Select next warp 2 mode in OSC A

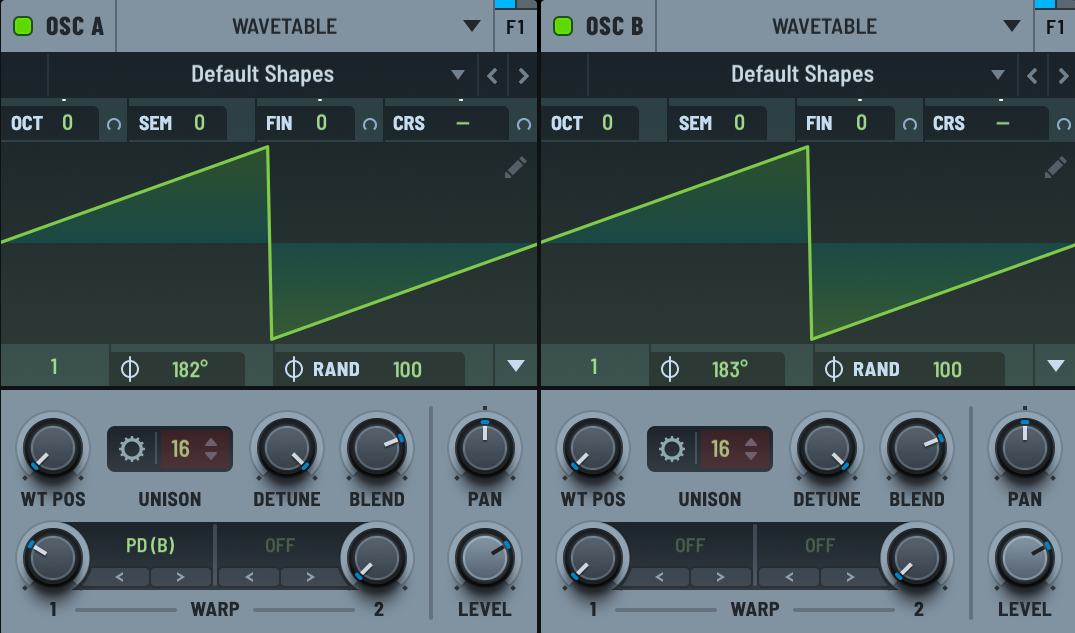click(310, 577)
